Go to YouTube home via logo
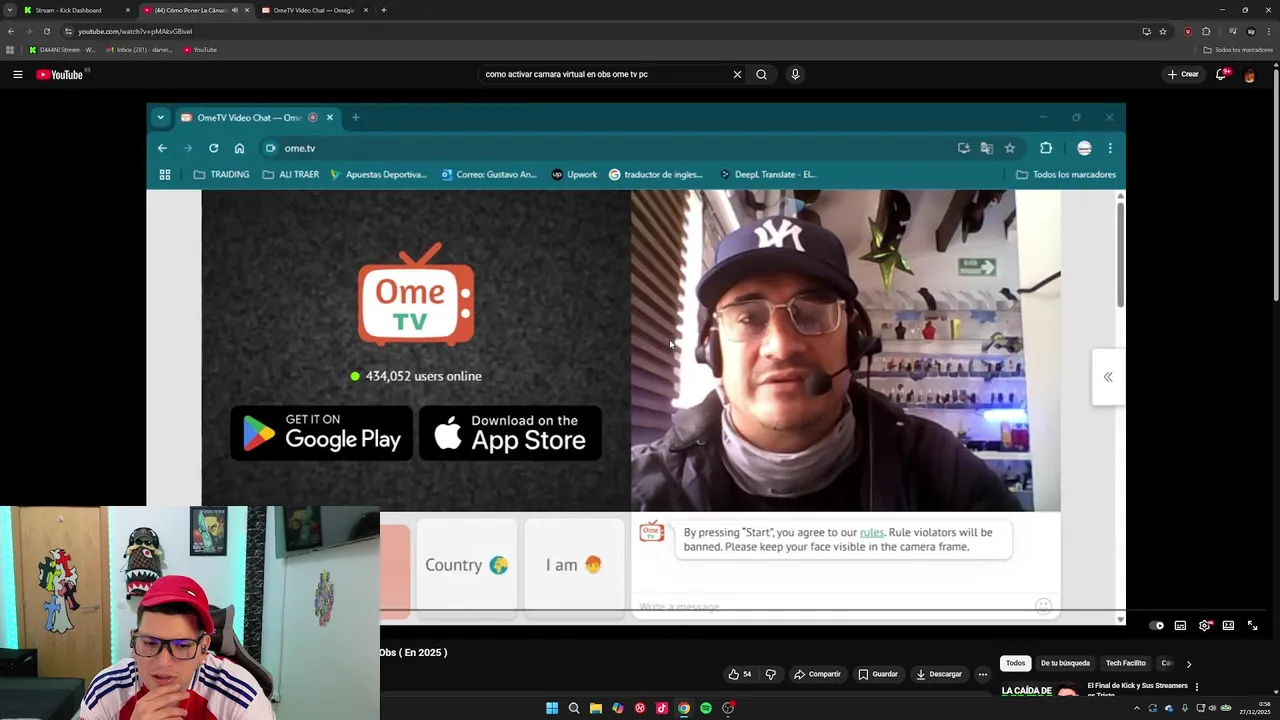Screen dimensions: 1280x720 click(60, 74)
